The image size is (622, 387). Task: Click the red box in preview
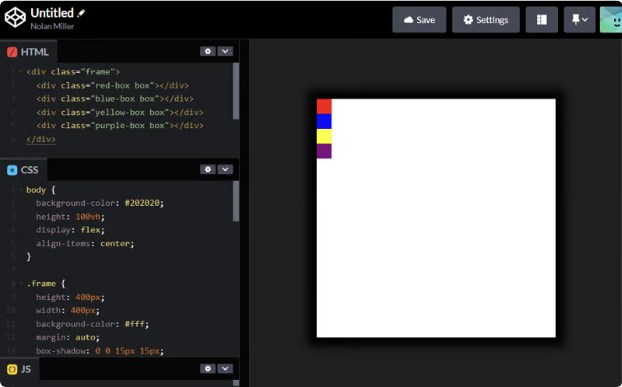pos(324,106)
